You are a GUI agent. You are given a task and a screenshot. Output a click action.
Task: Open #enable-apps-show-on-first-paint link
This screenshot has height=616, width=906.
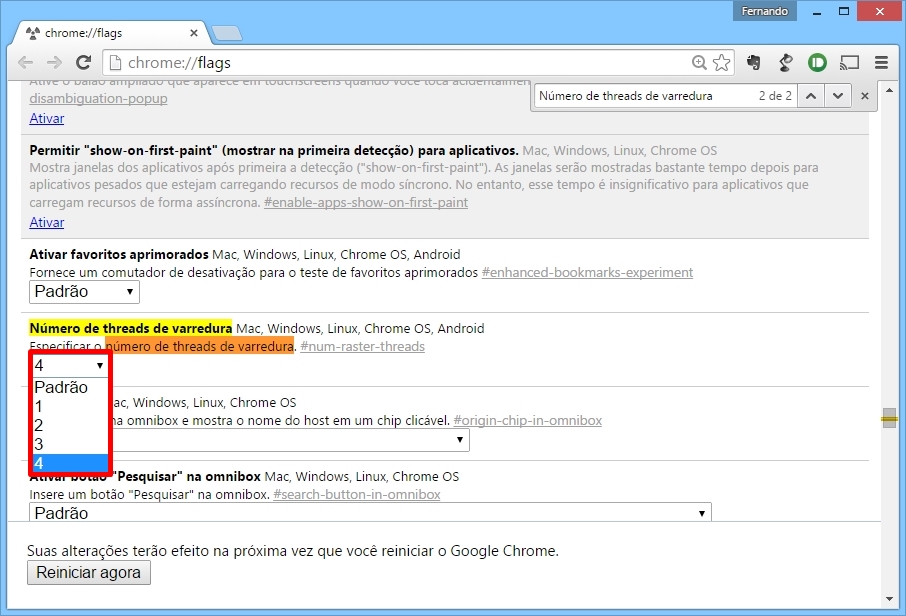click(366, 202)
